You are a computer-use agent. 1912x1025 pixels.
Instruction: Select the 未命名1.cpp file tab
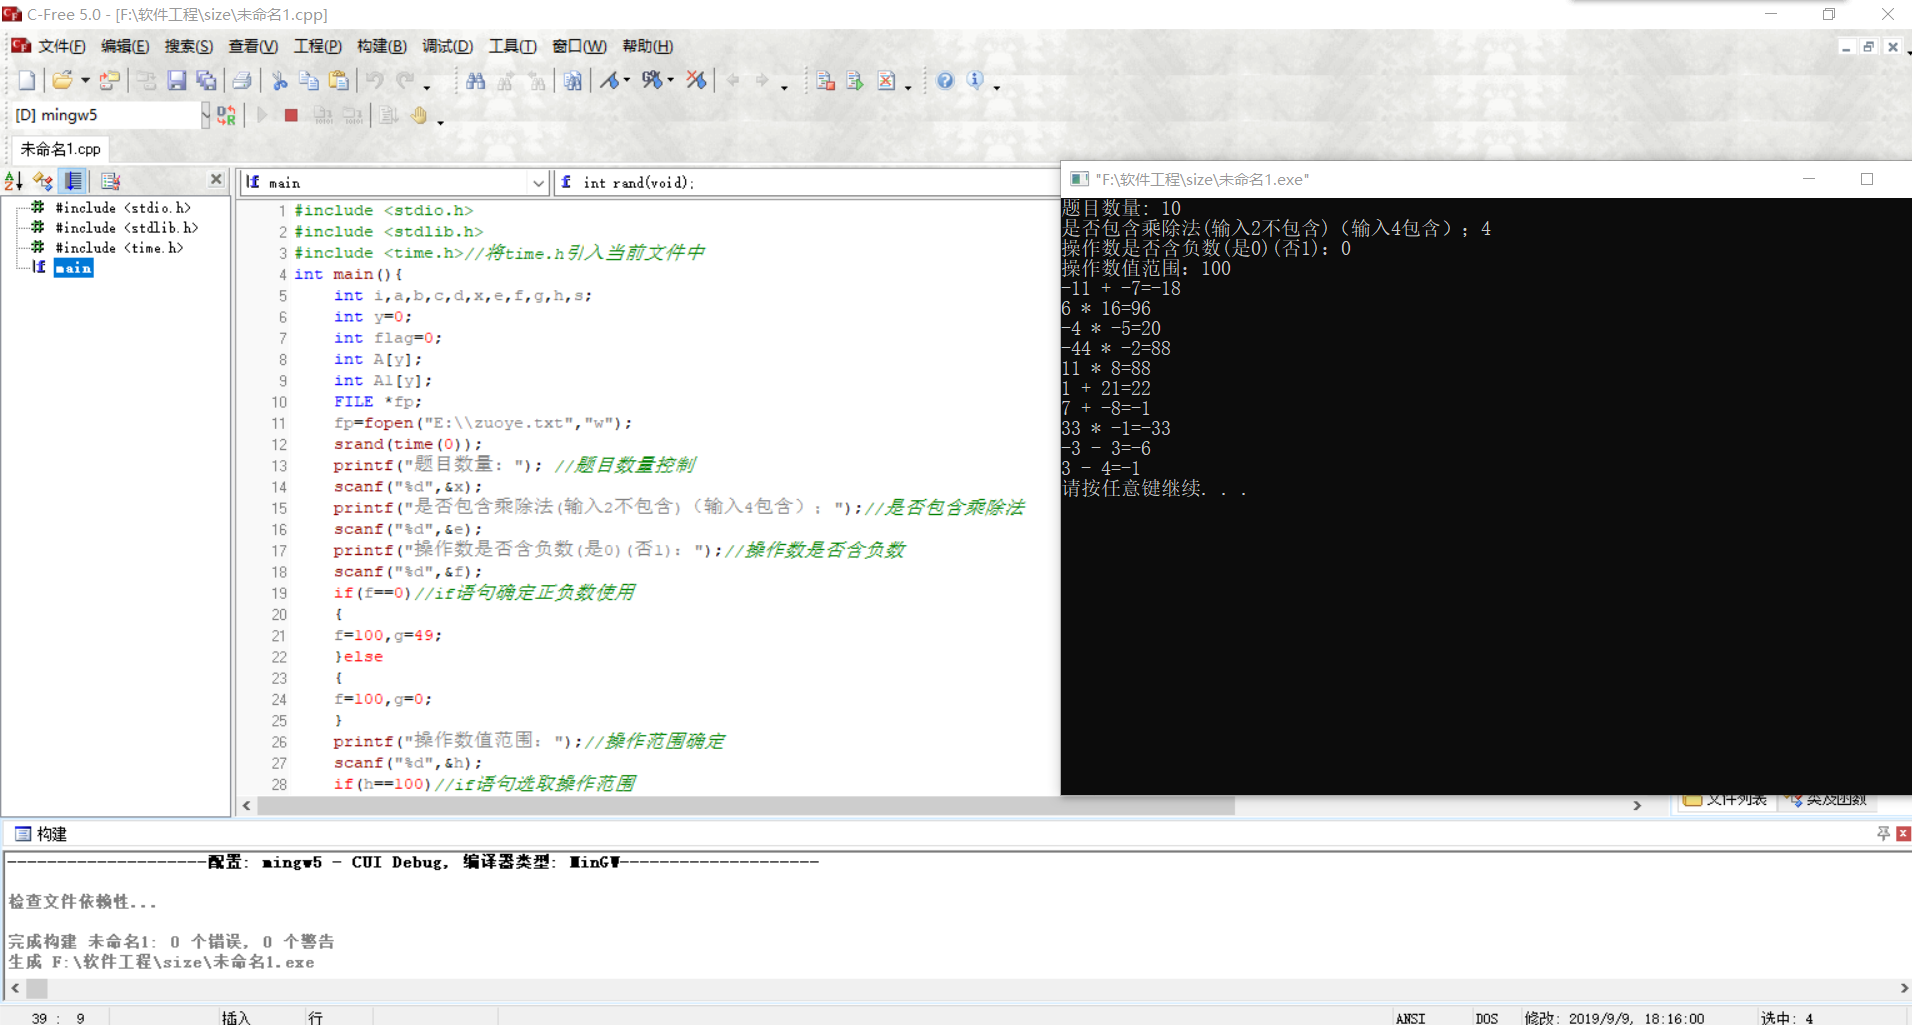click(60, 149)
